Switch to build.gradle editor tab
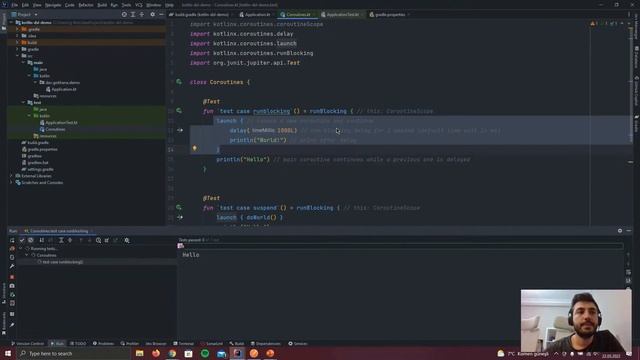640x360 pixels. pos(200,14)
